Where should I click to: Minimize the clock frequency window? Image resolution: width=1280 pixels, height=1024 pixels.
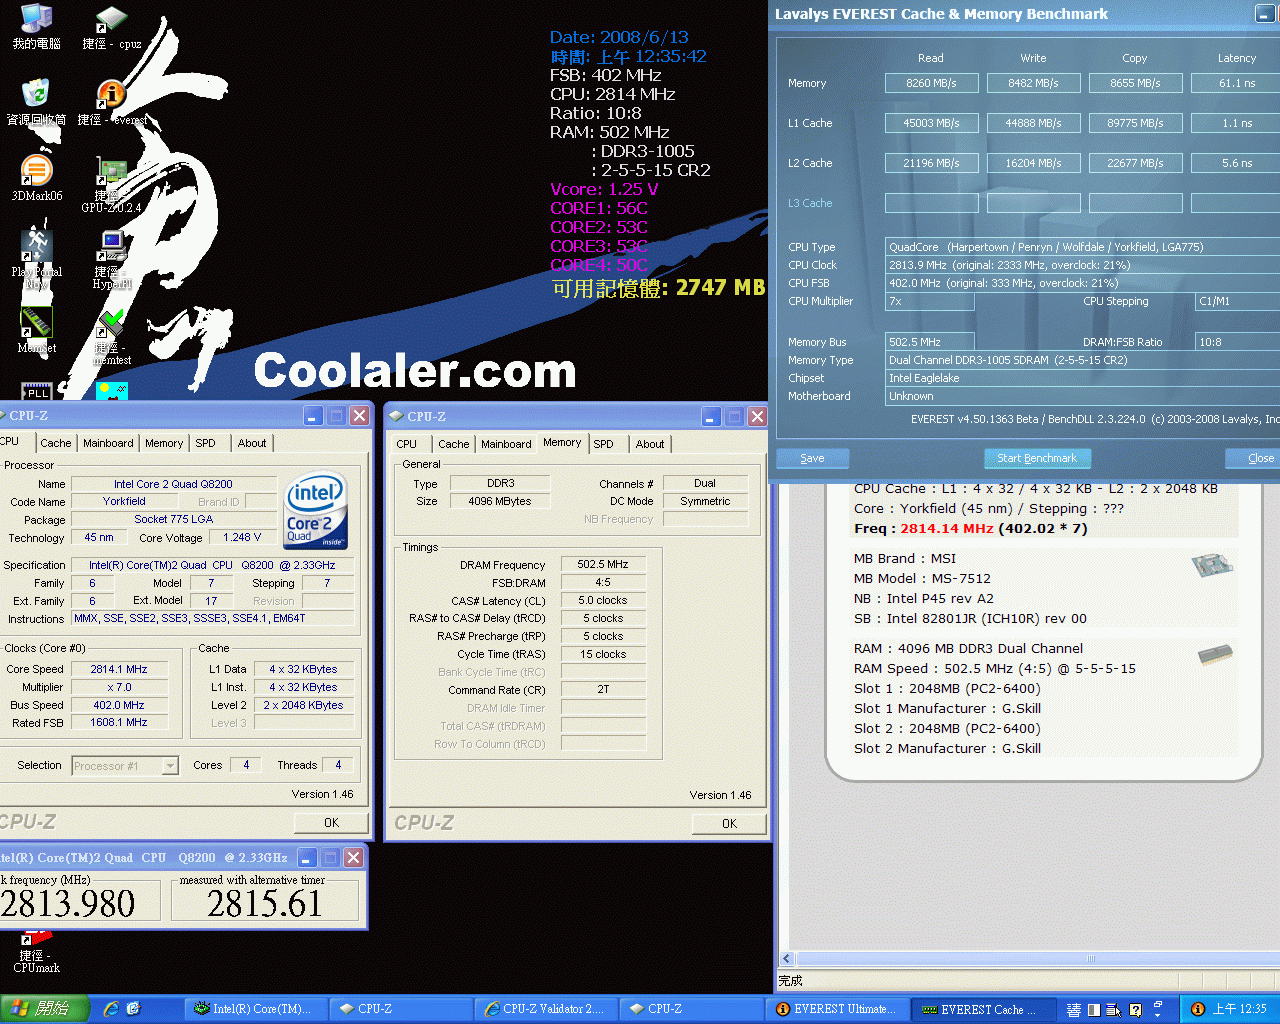pos(307,858)
